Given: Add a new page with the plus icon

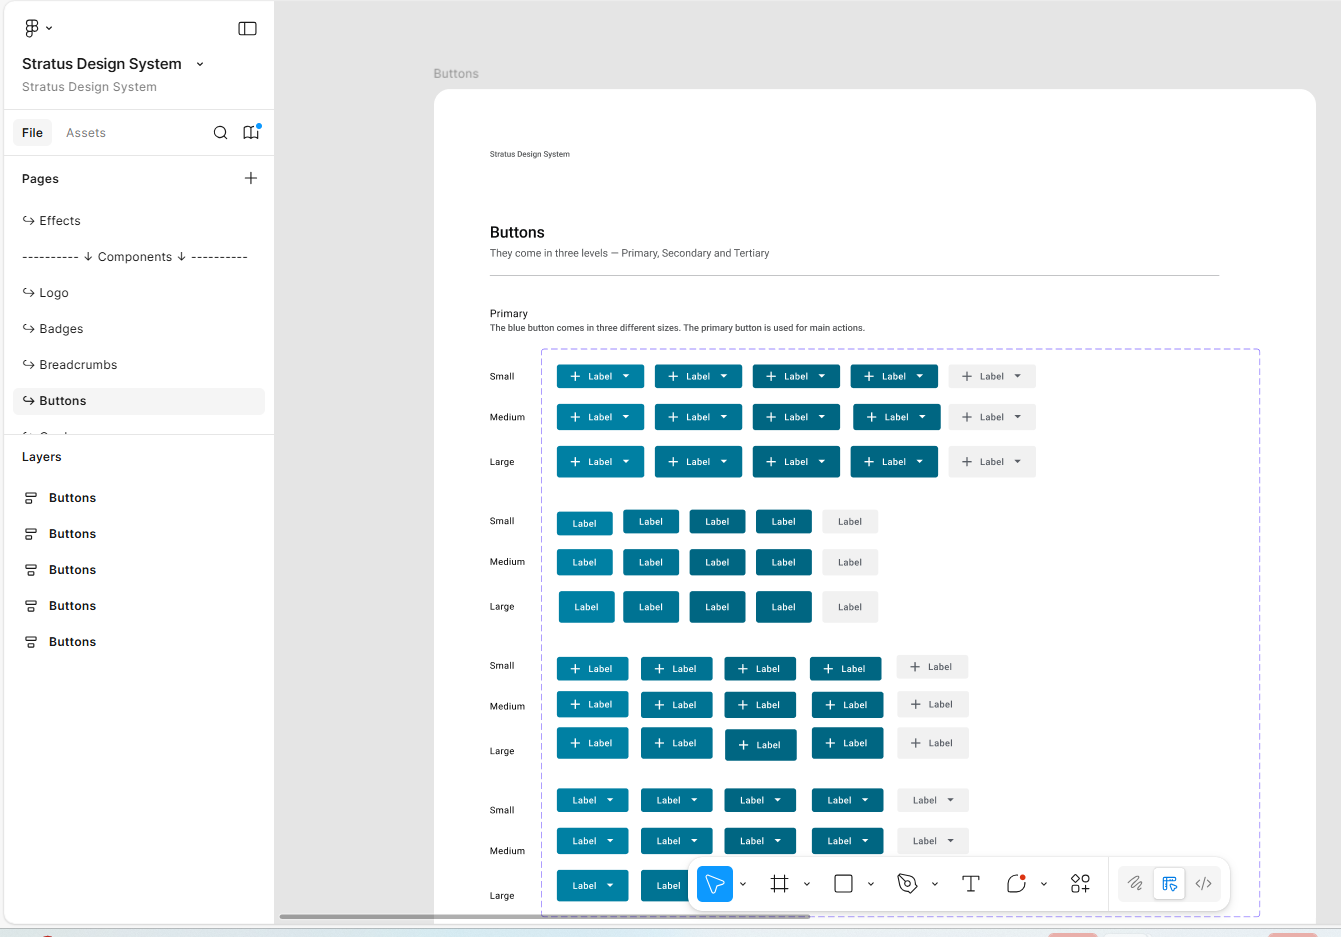Looking at the screenshot, I should click(x=251, y=178).
